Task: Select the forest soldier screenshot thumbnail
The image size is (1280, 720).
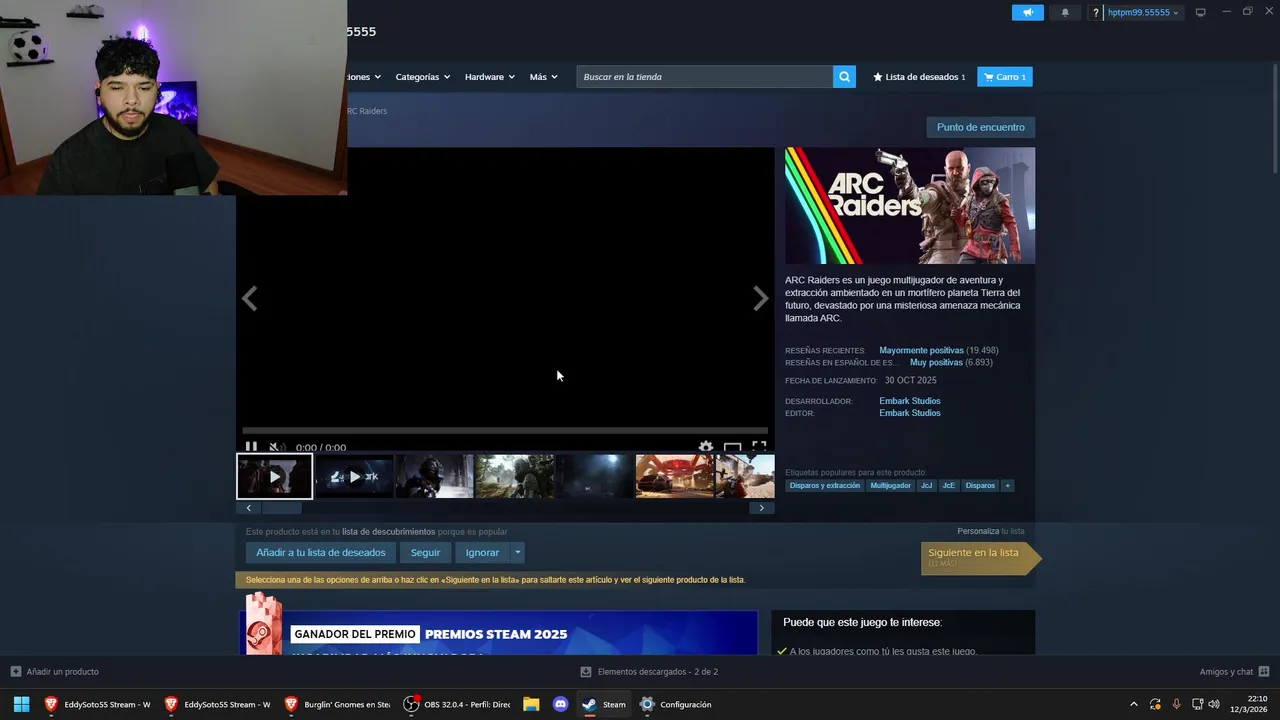Action: [515, 476]
